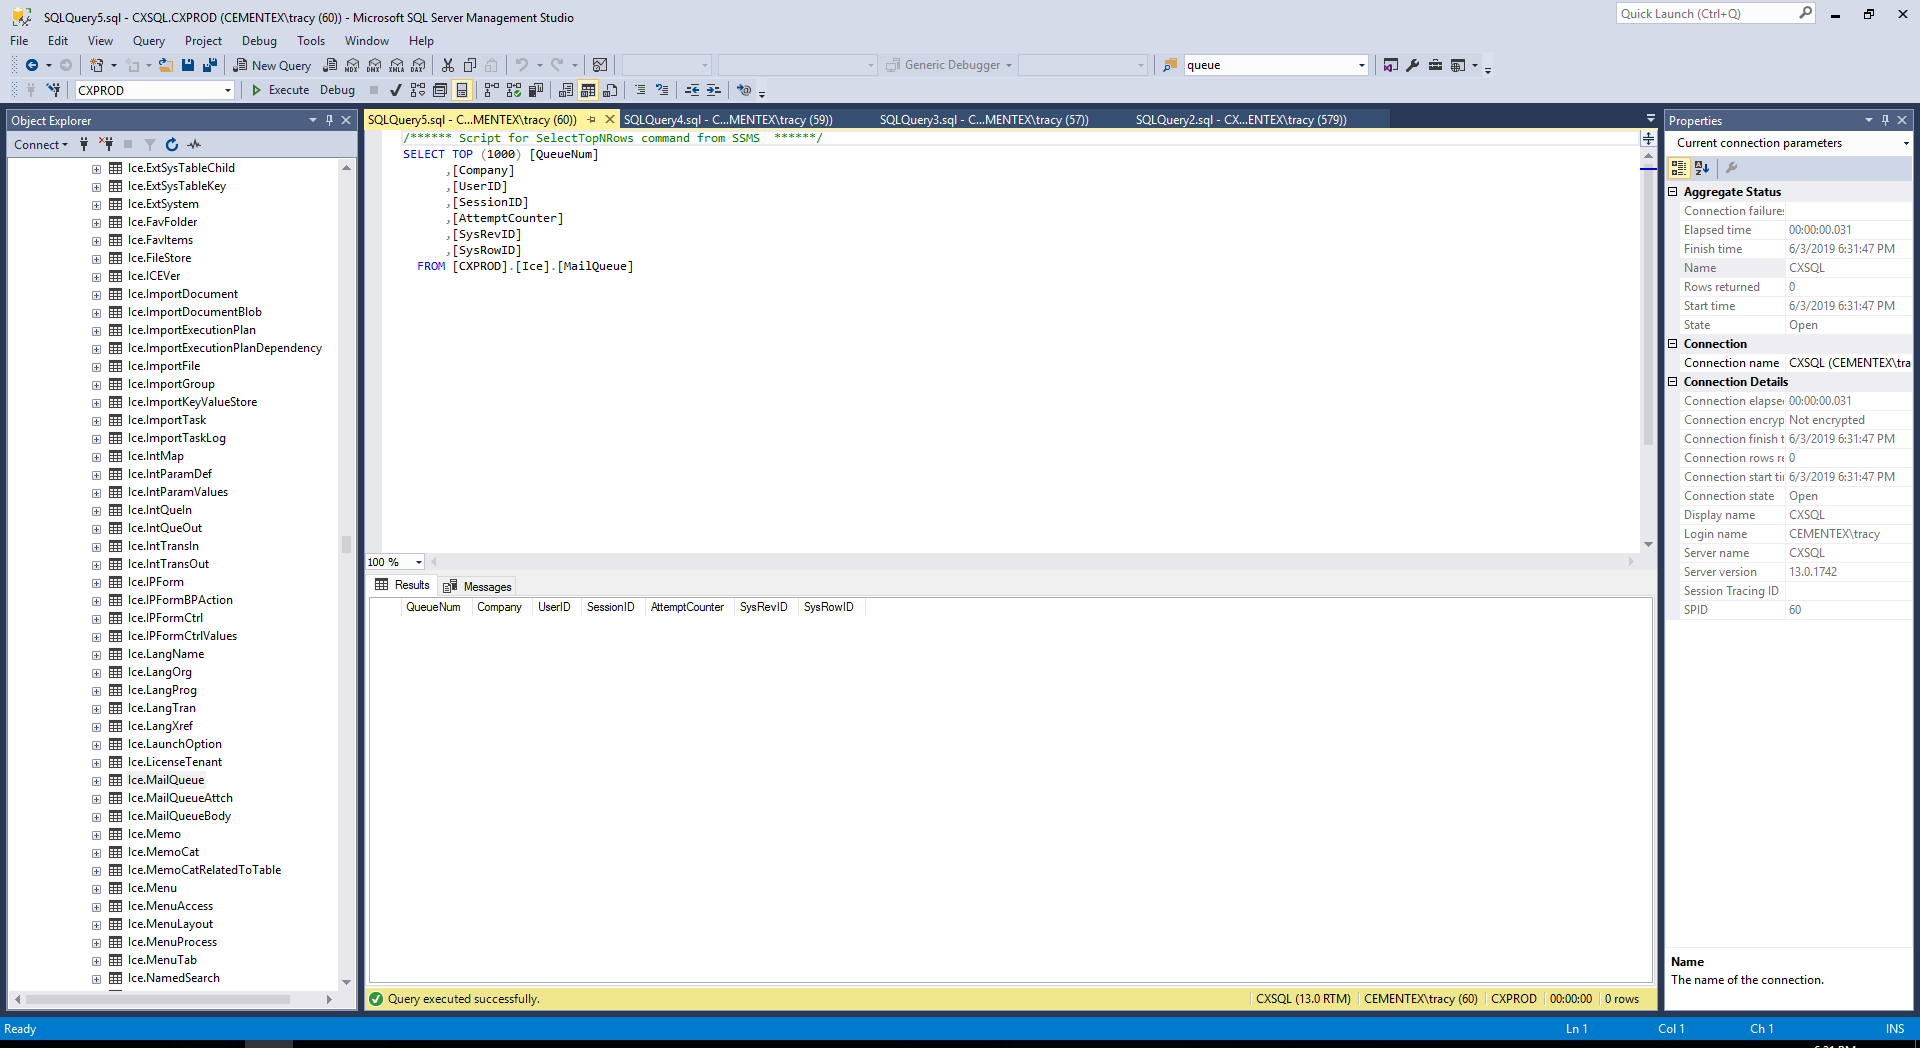This screenshot has width=1920, height=1048.
Task: Open the Connect dropdown in Object Explorer
Action: click(41, 145)
